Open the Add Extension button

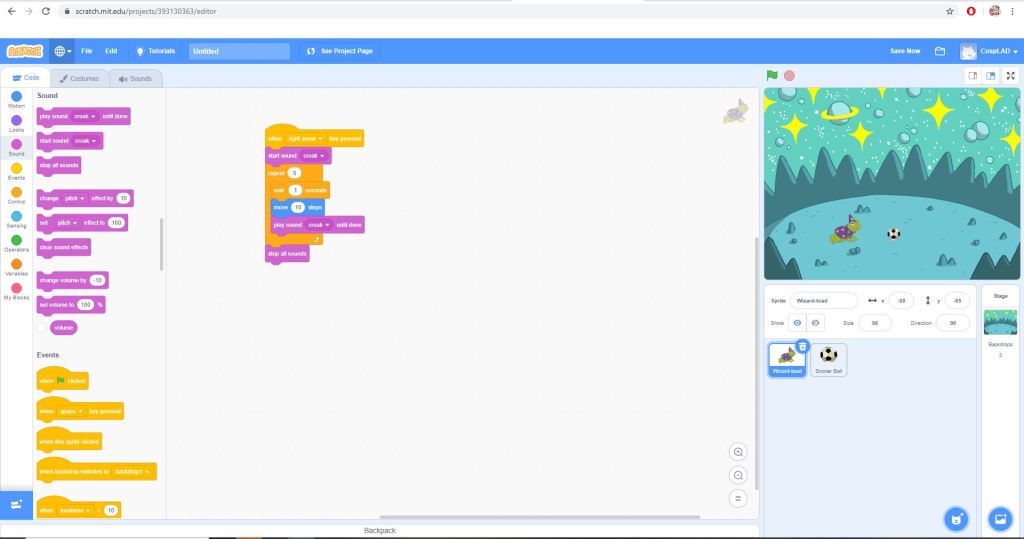coord(16,504)
